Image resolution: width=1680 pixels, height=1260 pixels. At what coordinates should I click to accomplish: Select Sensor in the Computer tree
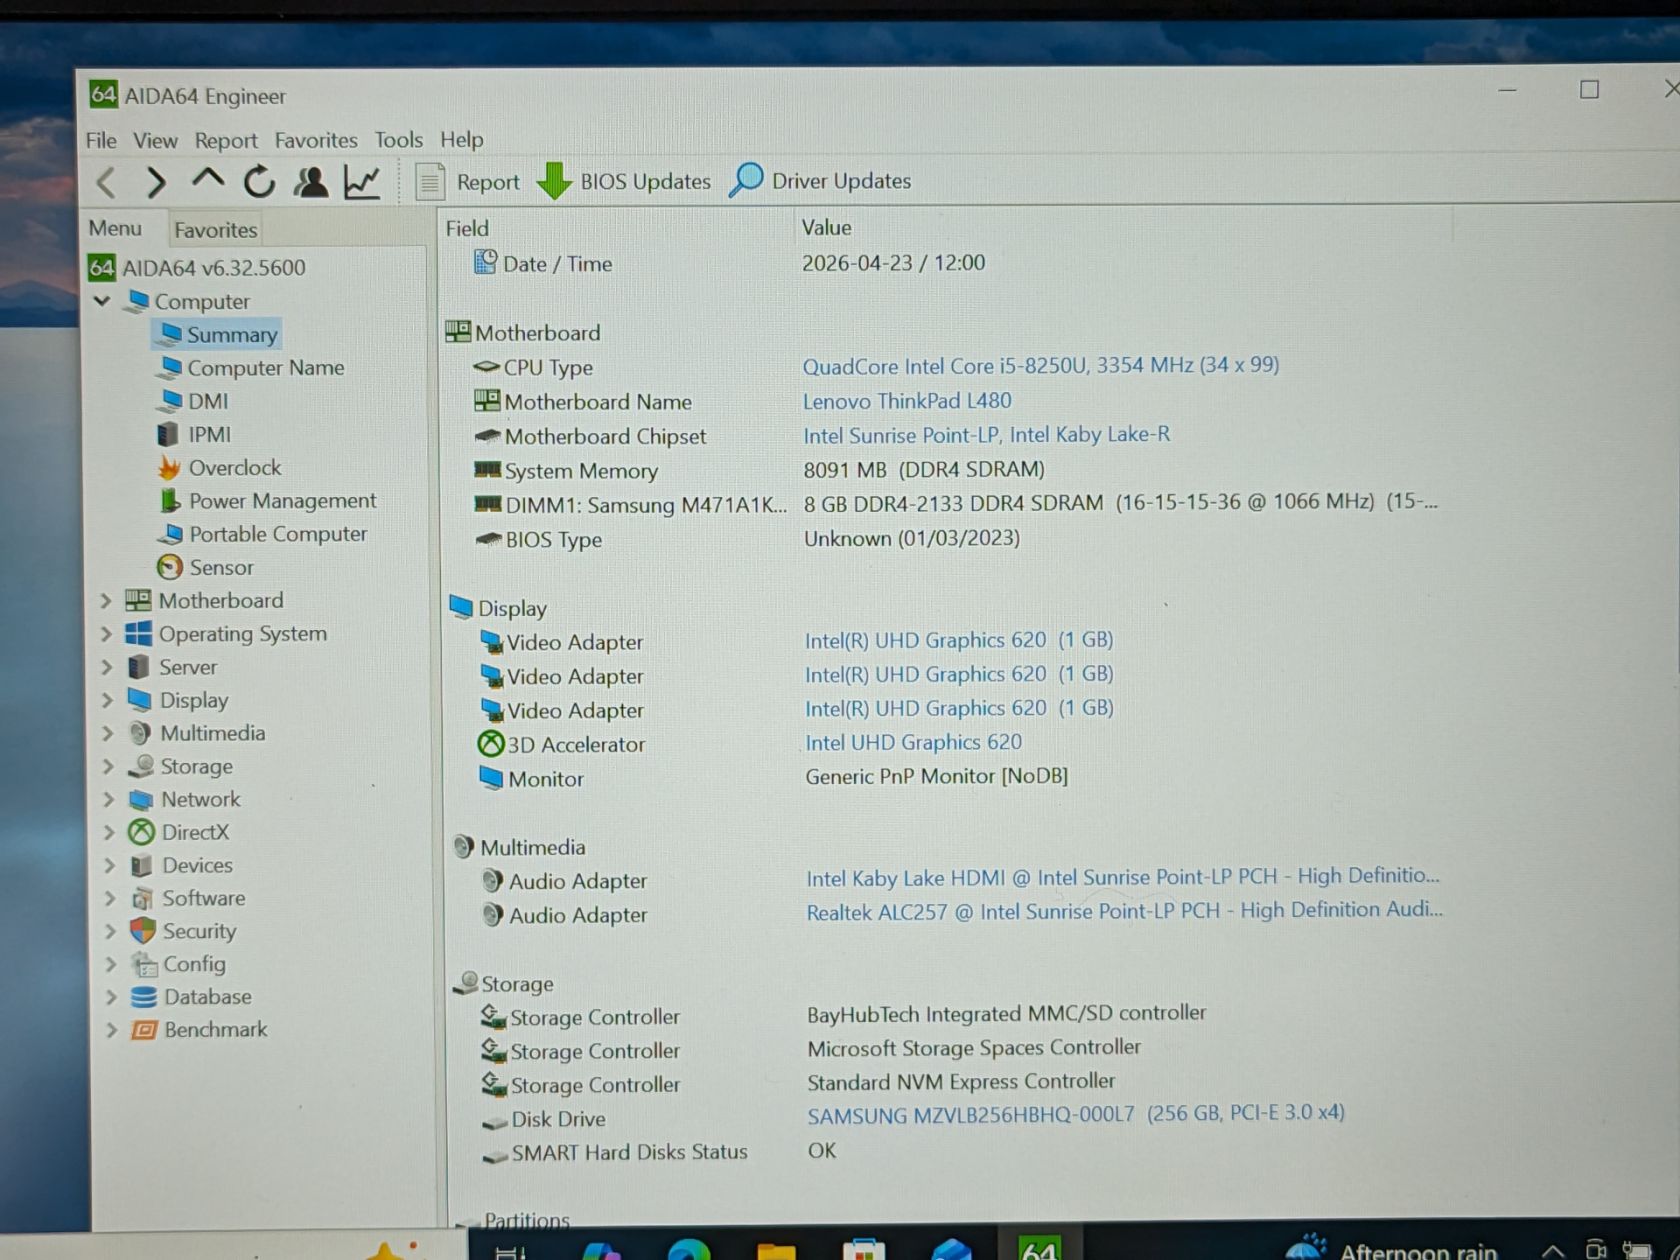click(206, 567)
